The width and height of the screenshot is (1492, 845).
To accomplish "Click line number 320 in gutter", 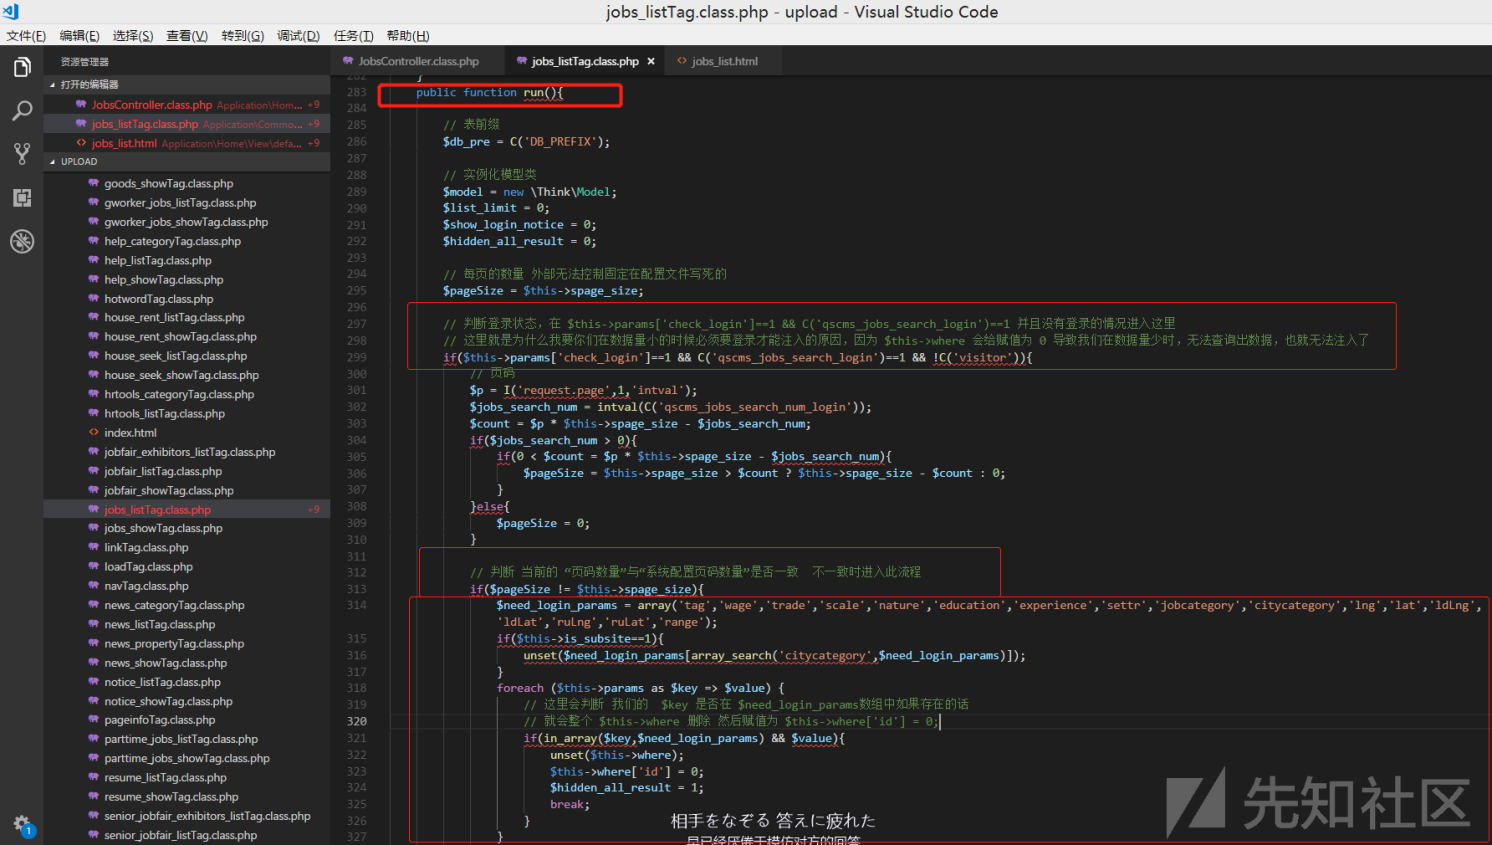I will (356, 721).
